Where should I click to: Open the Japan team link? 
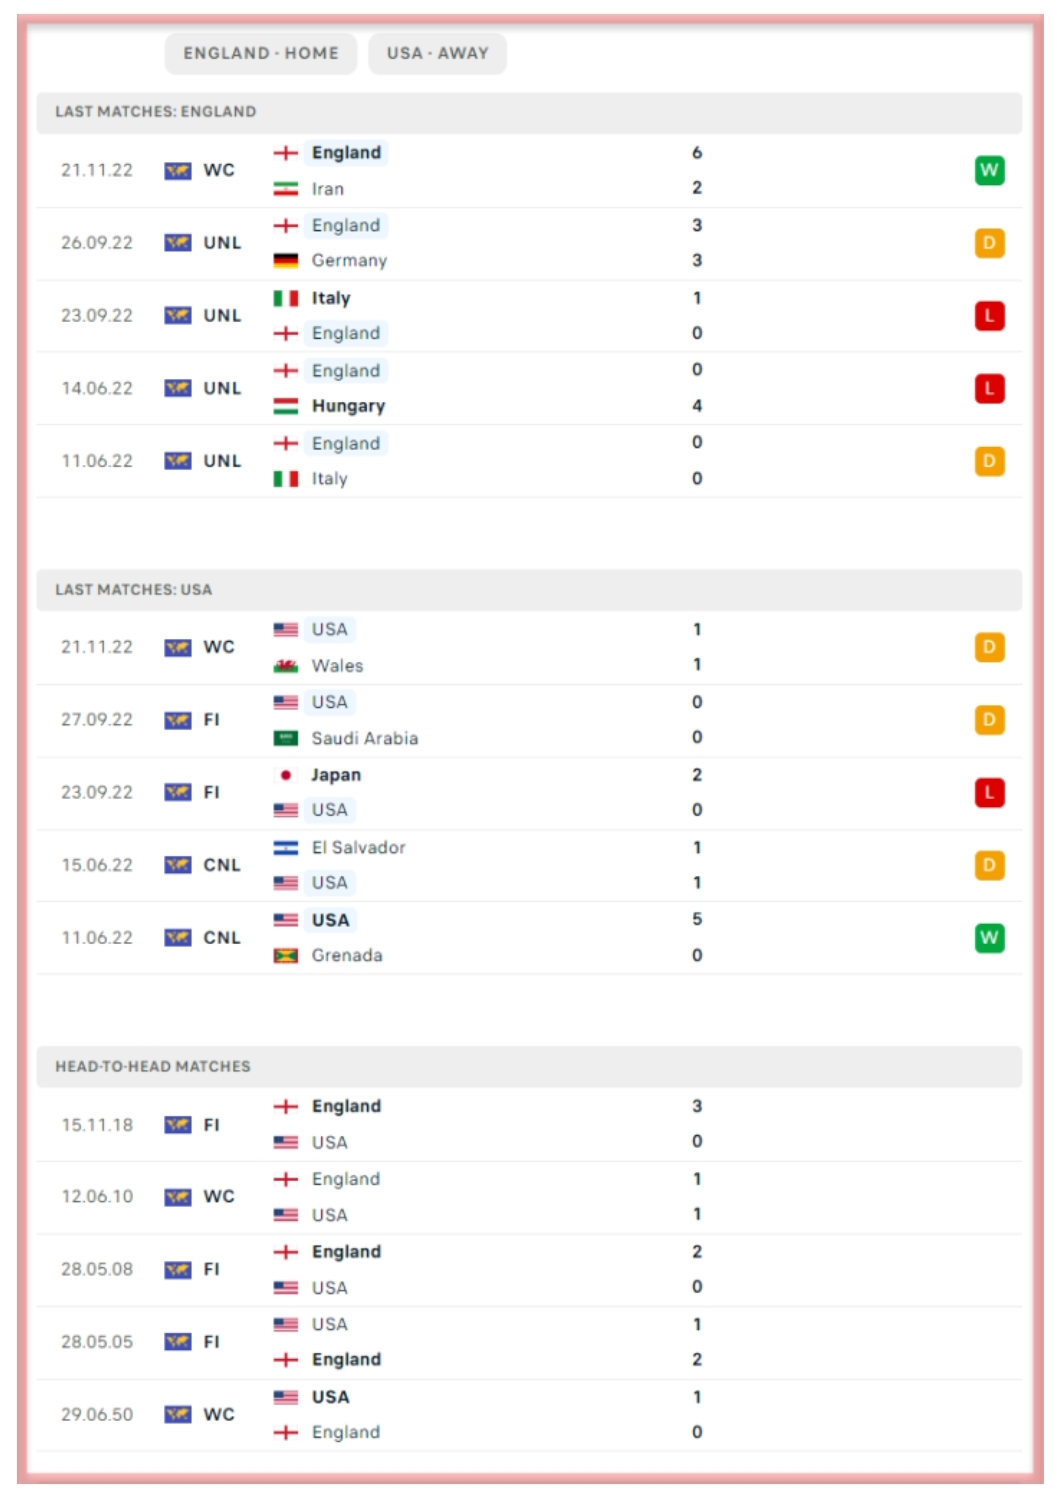click(x=336, y=775)
